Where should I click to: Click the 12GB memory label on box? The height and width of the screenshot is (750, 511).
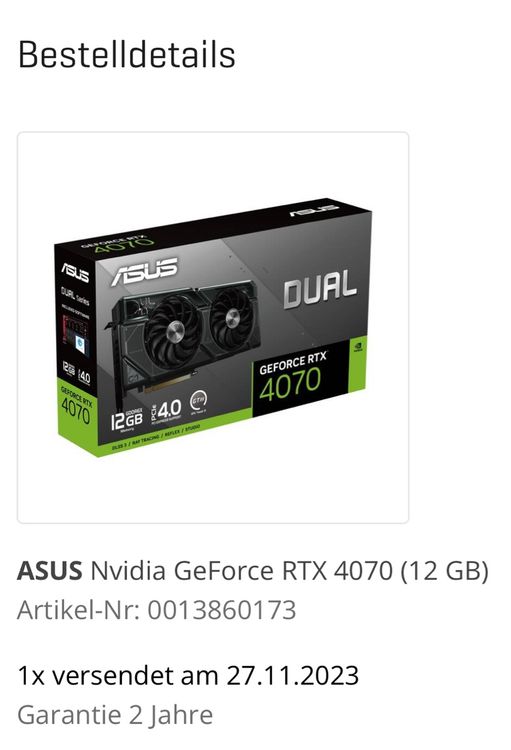coord(126,419)
